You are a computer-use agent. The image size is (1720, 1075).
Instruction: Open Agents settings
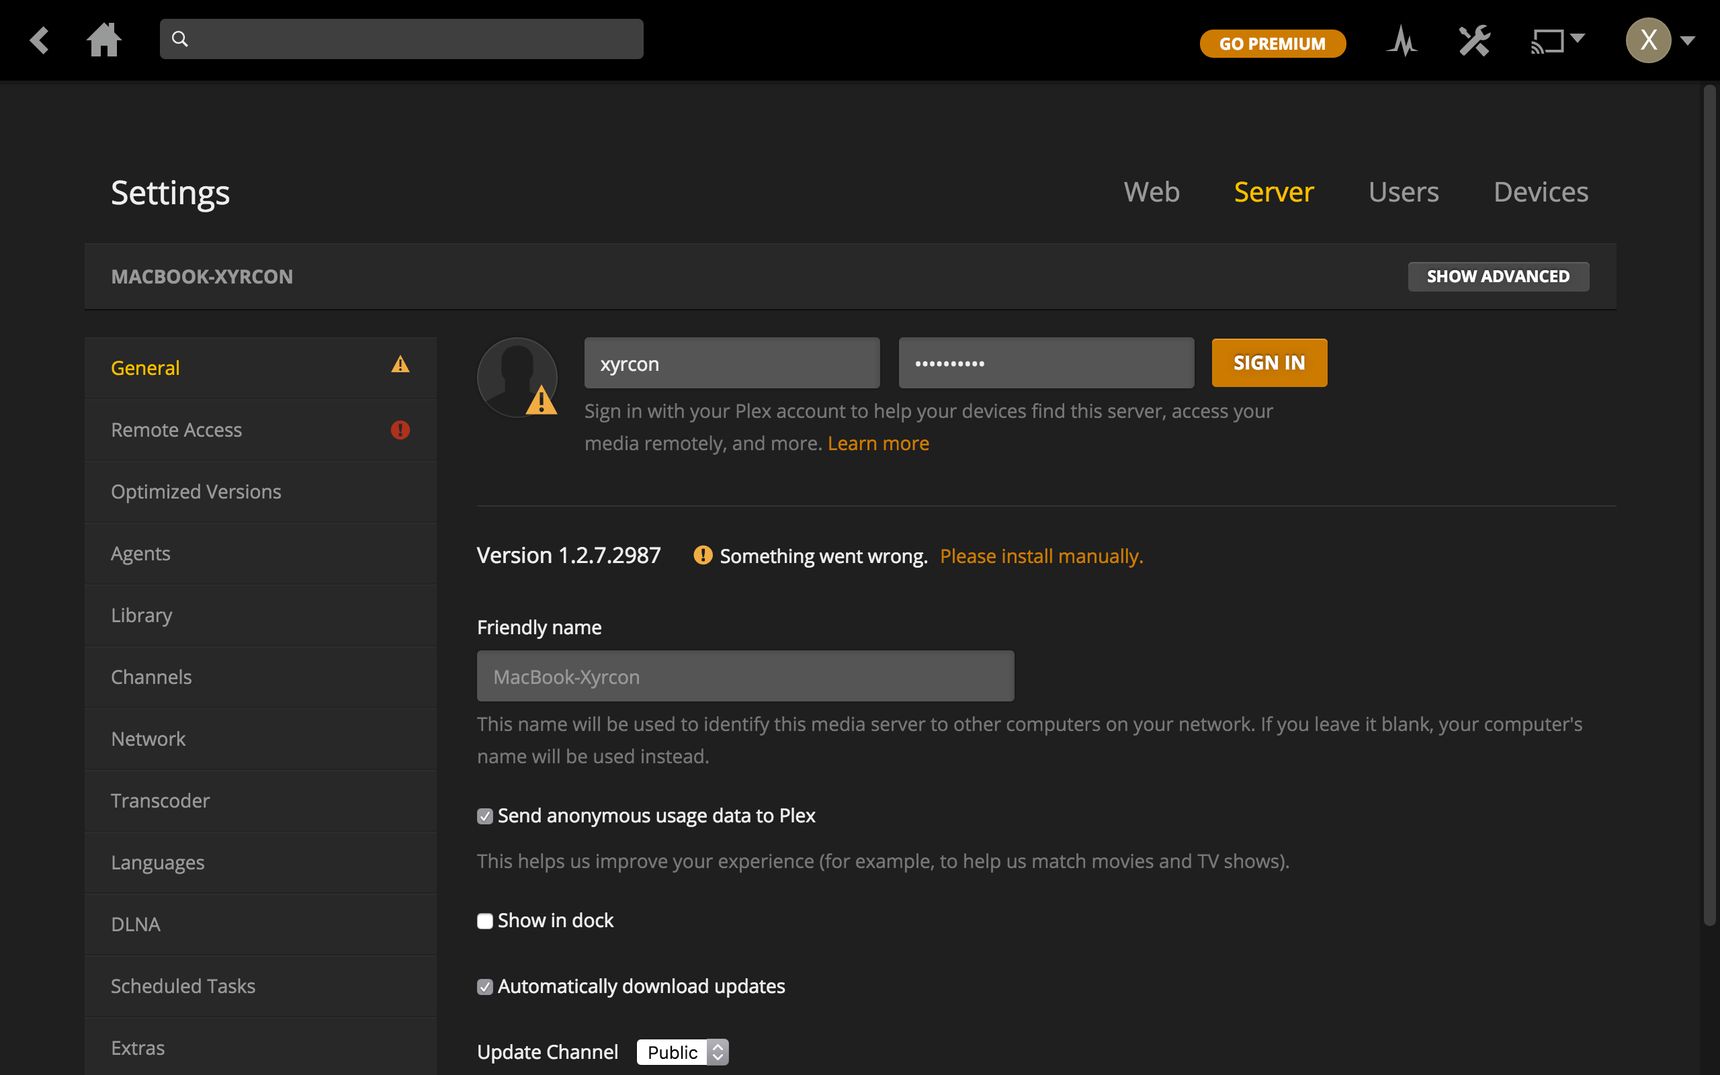coord(260,554)
